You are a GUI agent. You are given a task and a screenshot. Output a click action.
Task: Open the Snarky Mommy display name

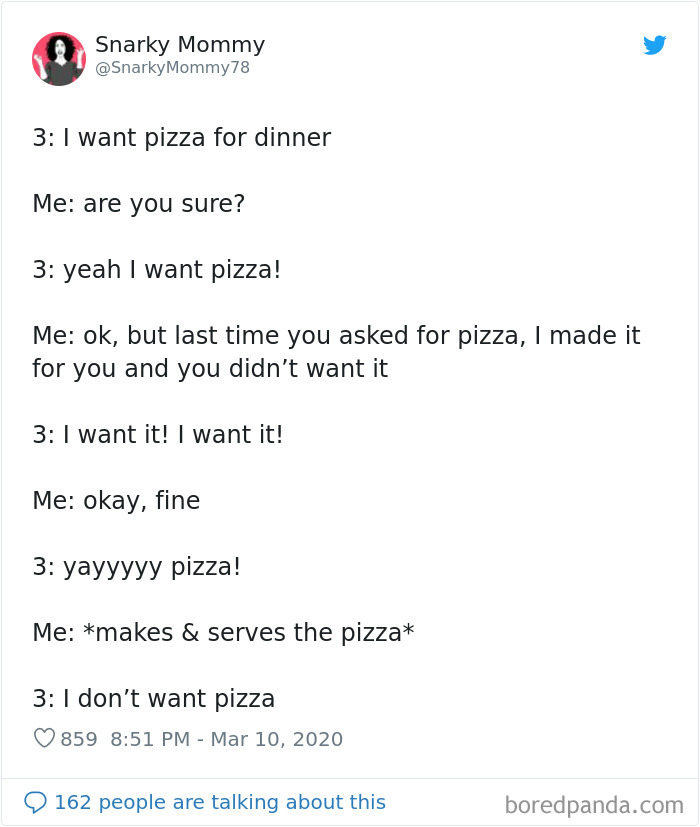(x=179, y=44)
